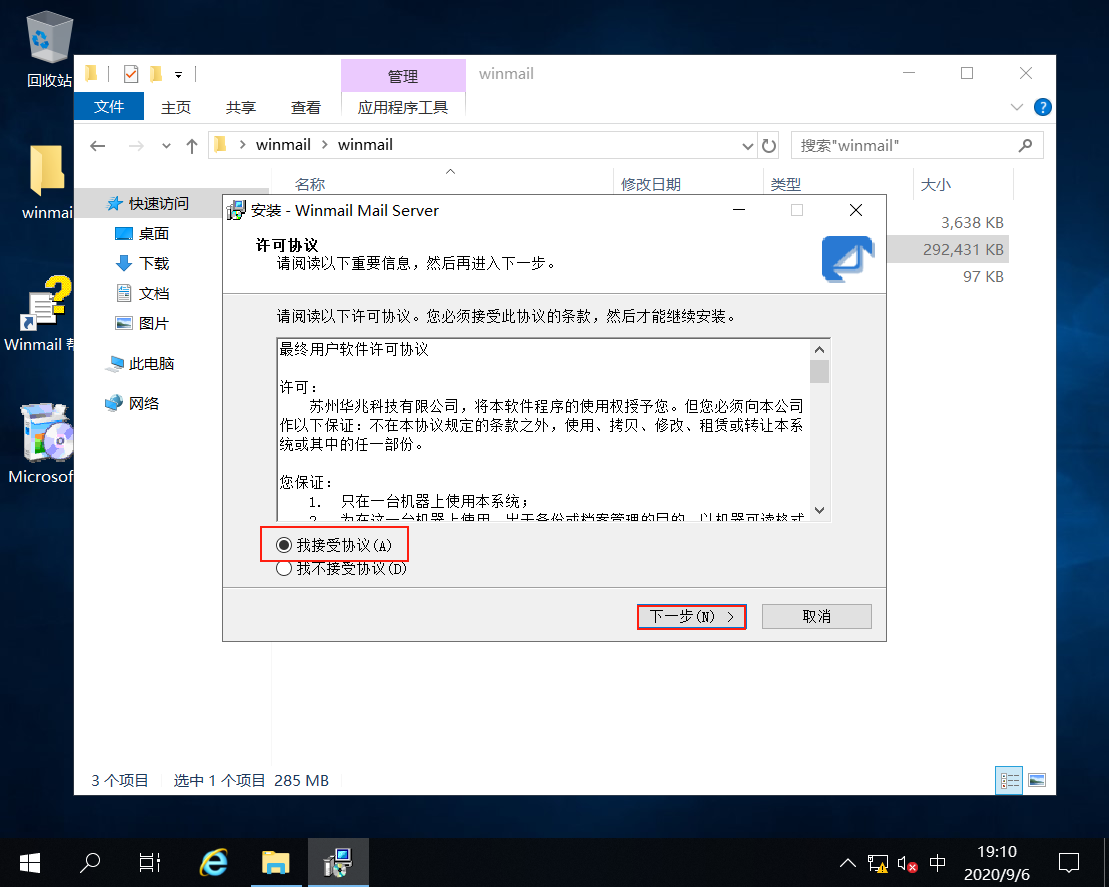This screenshot has height=887, width=1109.
Task: Close the Winmail installer dialog
Action: coord(856,210)
